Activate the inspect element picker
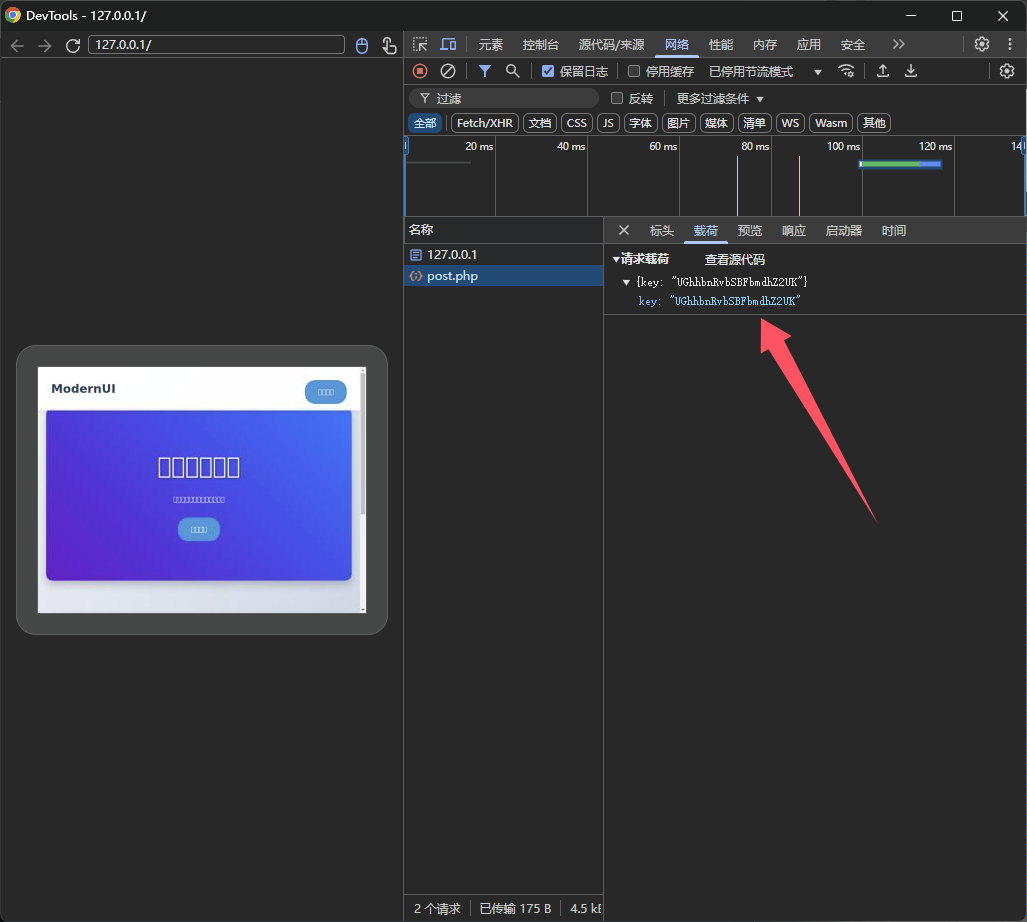Screen dimensions: 1027x922 click(x=420, y=45)
